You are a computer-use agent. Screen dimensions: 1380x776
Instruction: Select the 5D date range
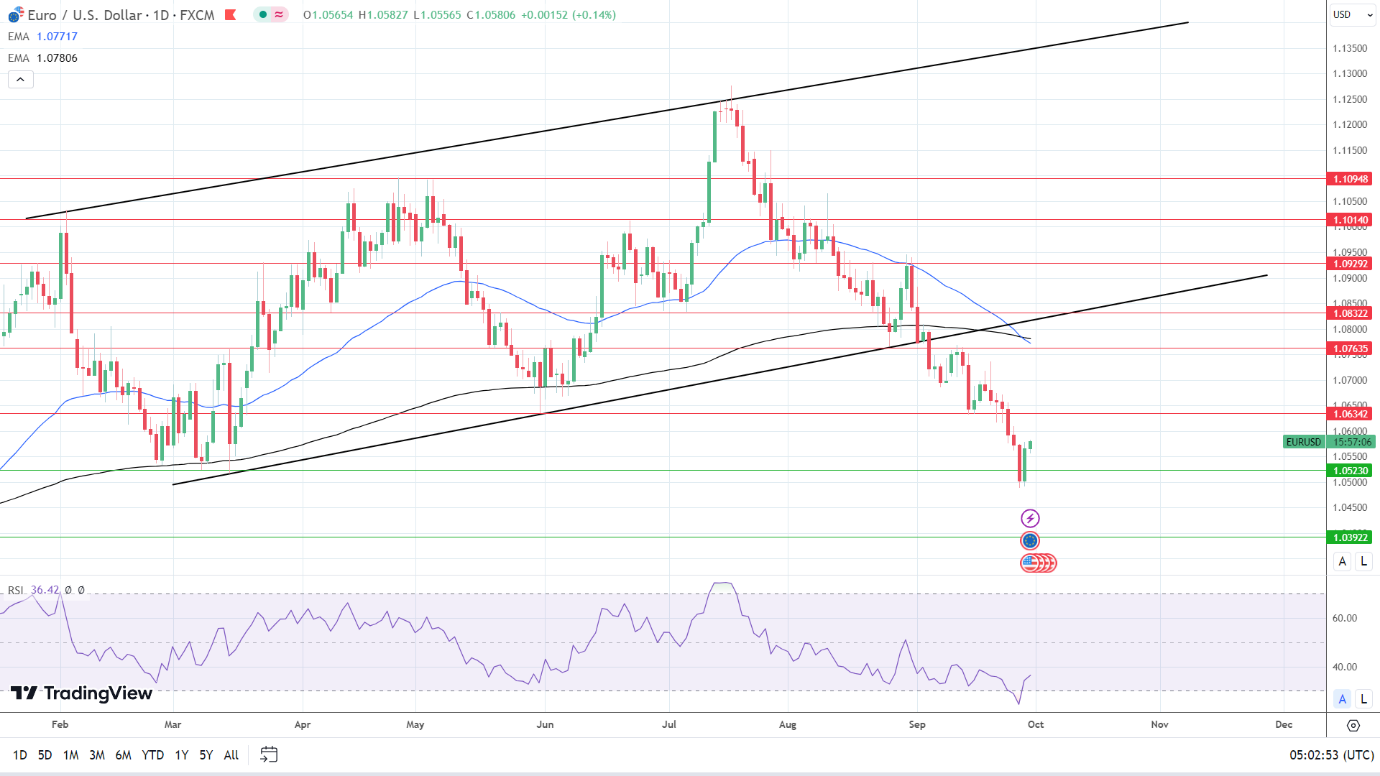[x=45, y=755]
